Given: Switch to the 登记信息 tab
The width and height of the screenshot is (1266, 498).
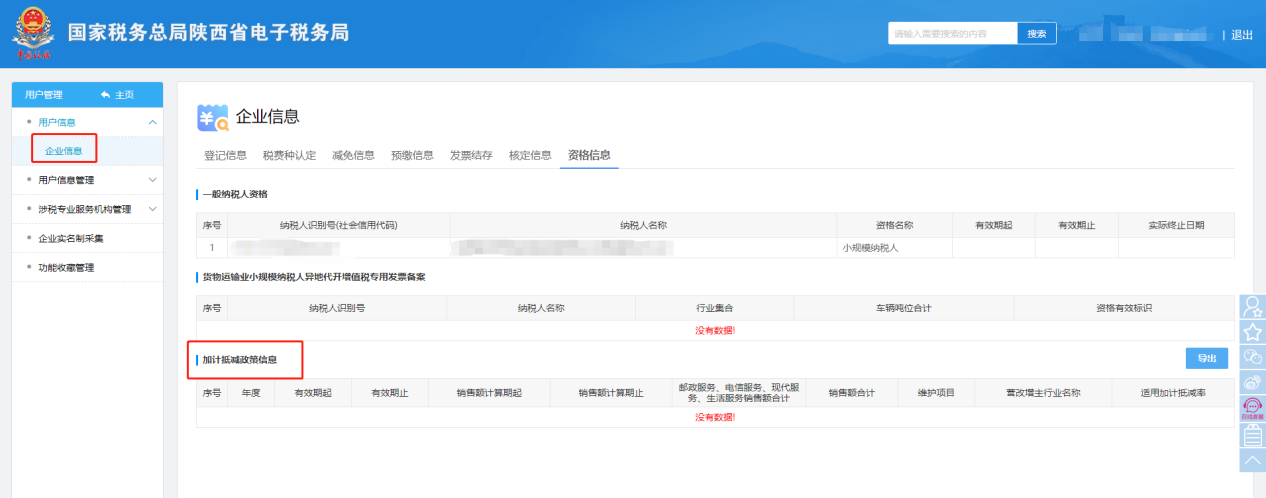Looking at the screenshot, I should (x=225, y=155).
